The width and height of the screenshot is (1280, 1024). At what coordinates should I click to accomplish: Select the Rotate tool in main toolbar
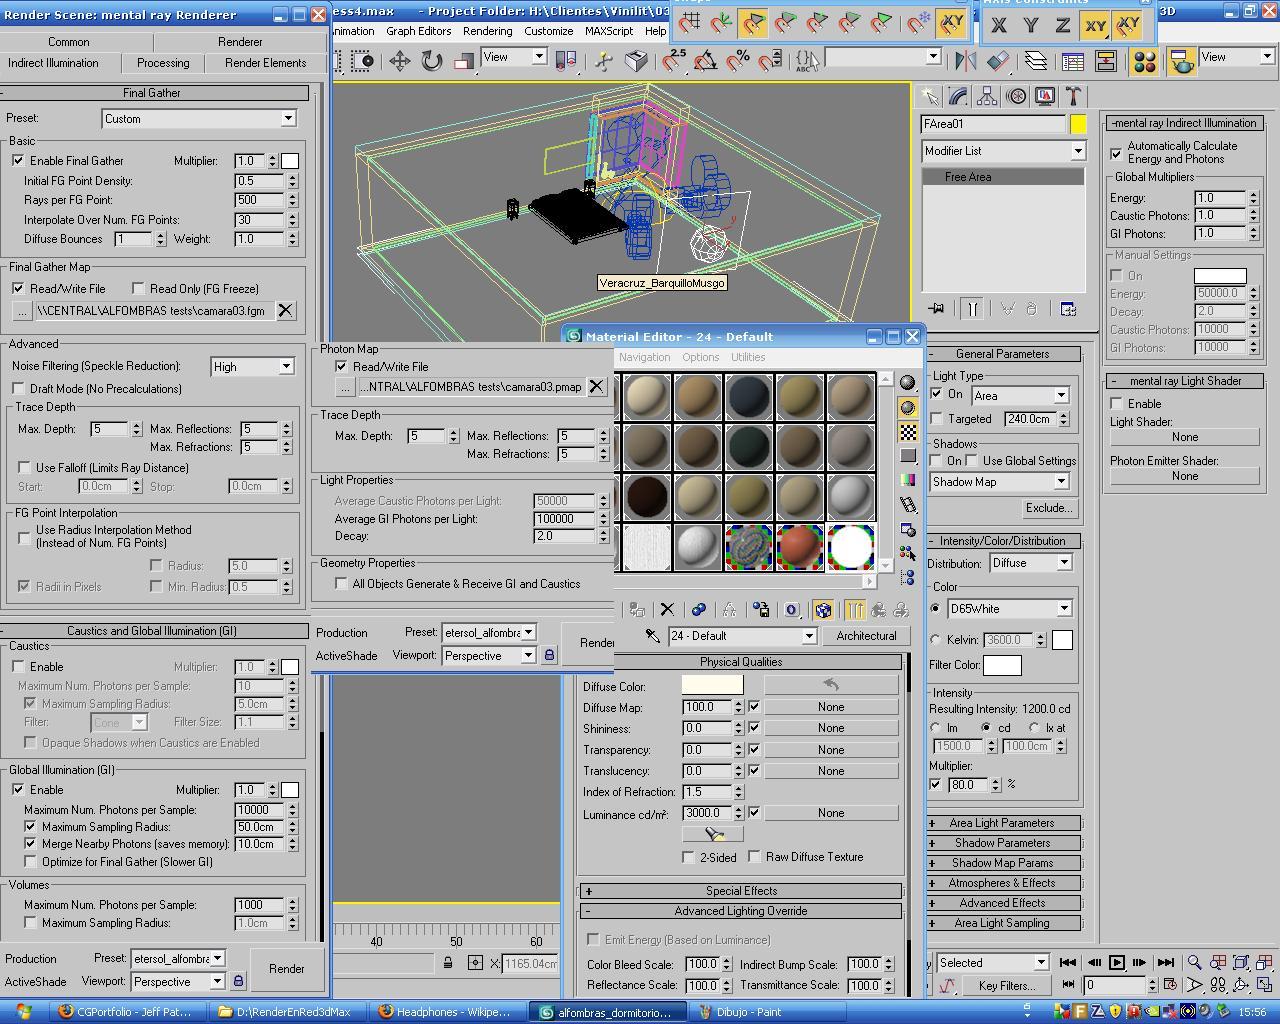431,61
